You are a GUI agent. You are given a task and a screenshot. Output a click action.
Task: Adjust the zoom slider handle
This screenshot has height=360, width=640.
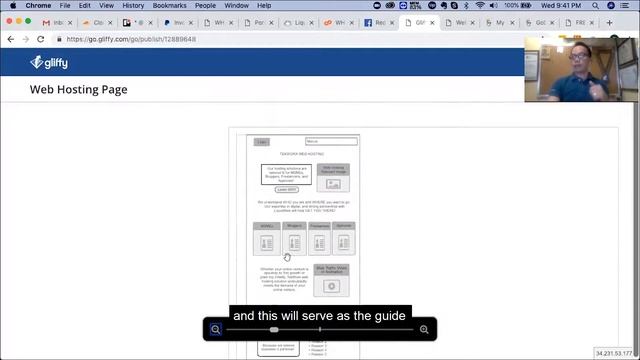point(274,329)
